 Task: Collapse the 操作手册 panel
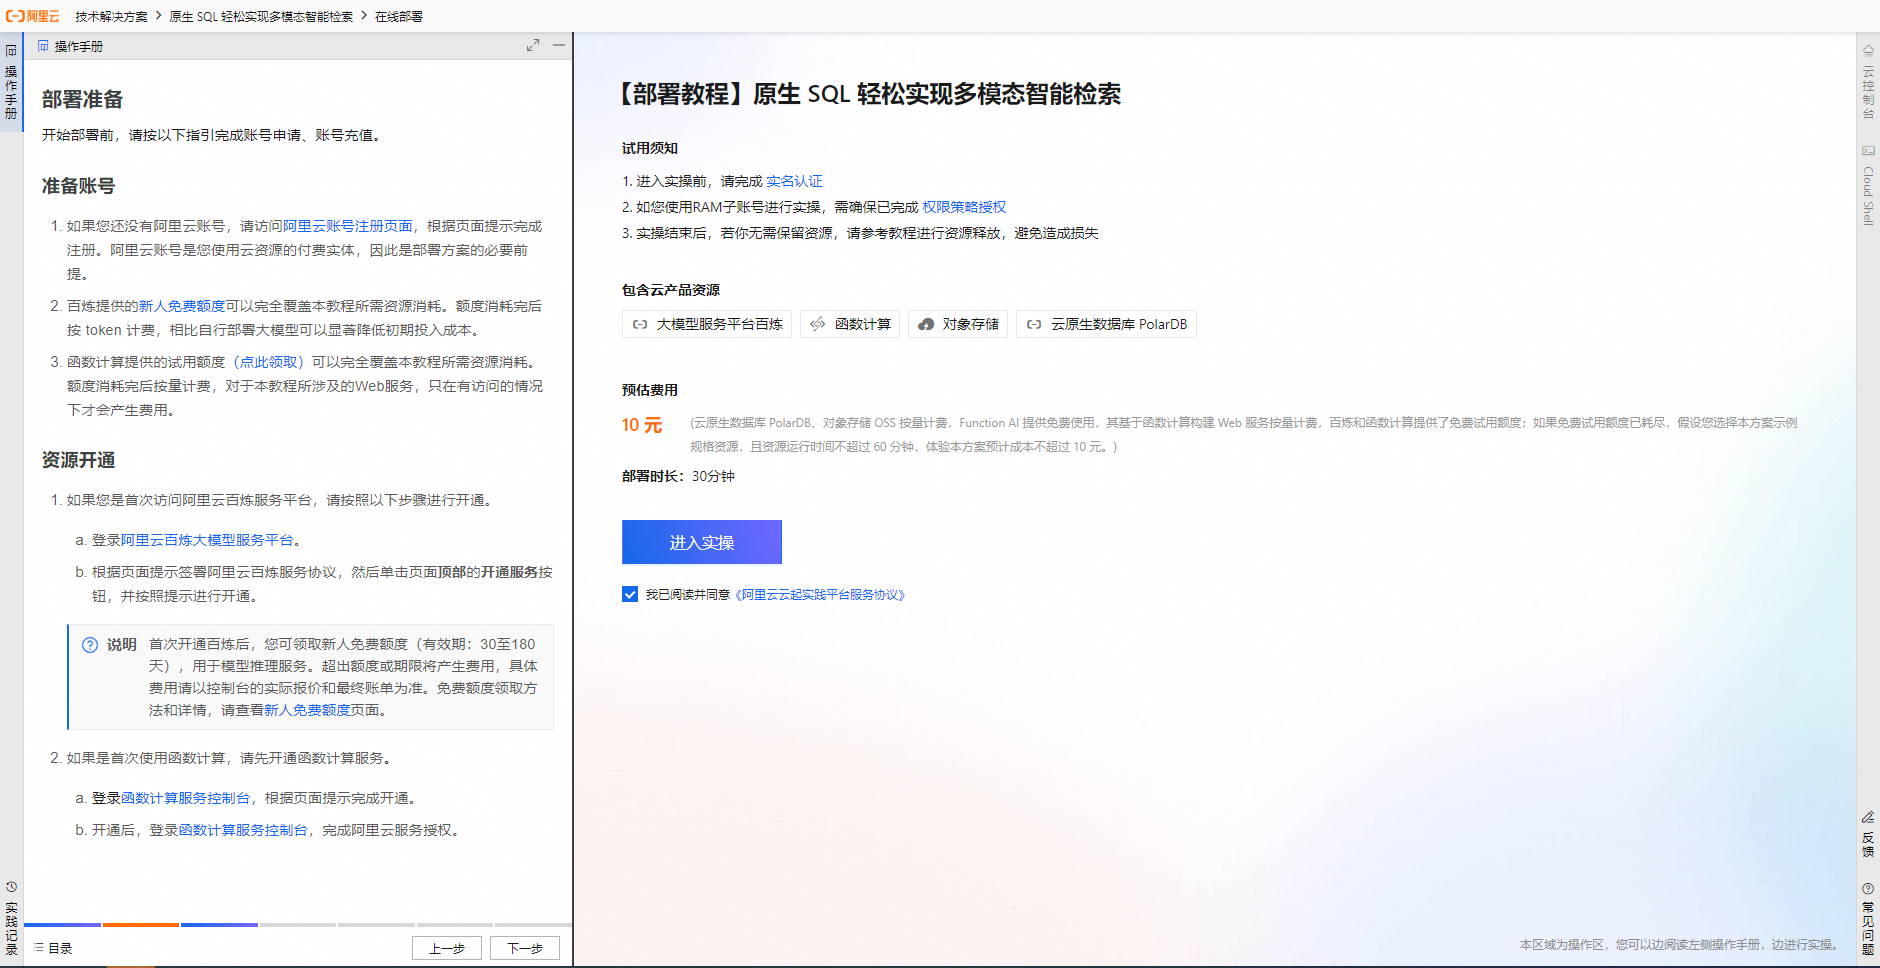(x=558, y=46)
